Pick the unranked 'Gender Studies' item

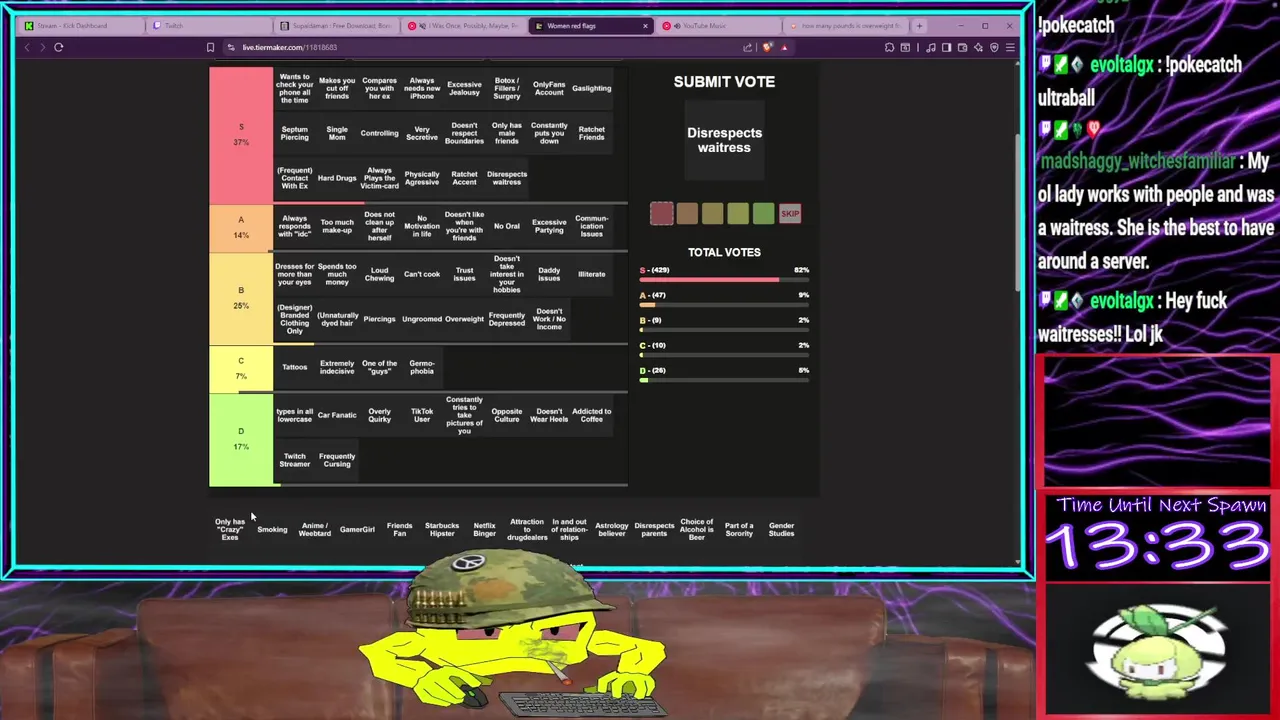tap(782, 529)
